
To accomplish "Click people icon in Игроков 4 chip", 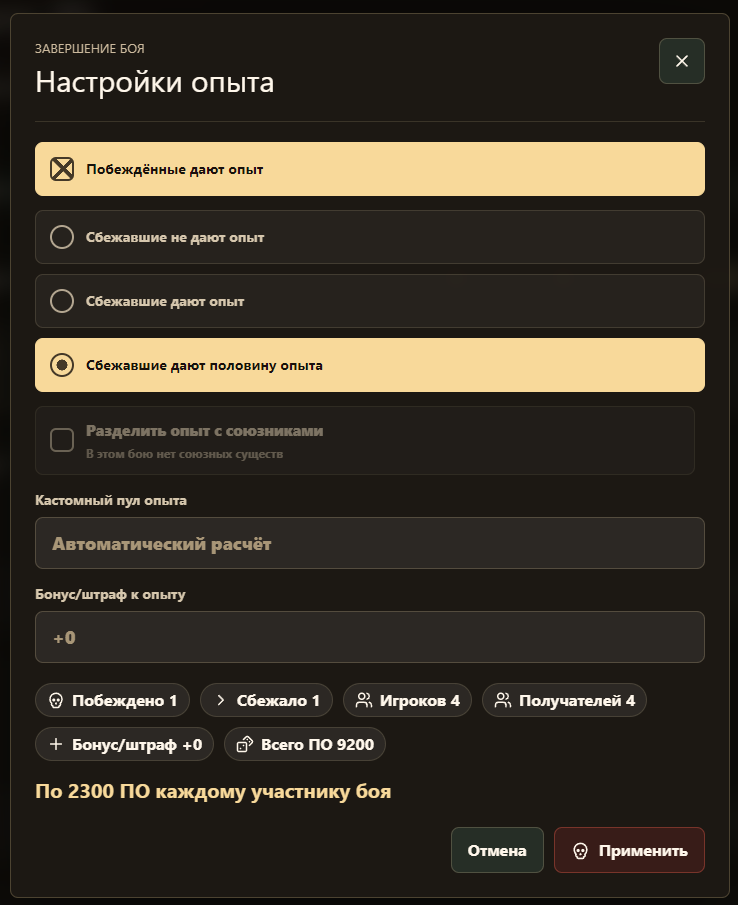I will click(364, 701).
